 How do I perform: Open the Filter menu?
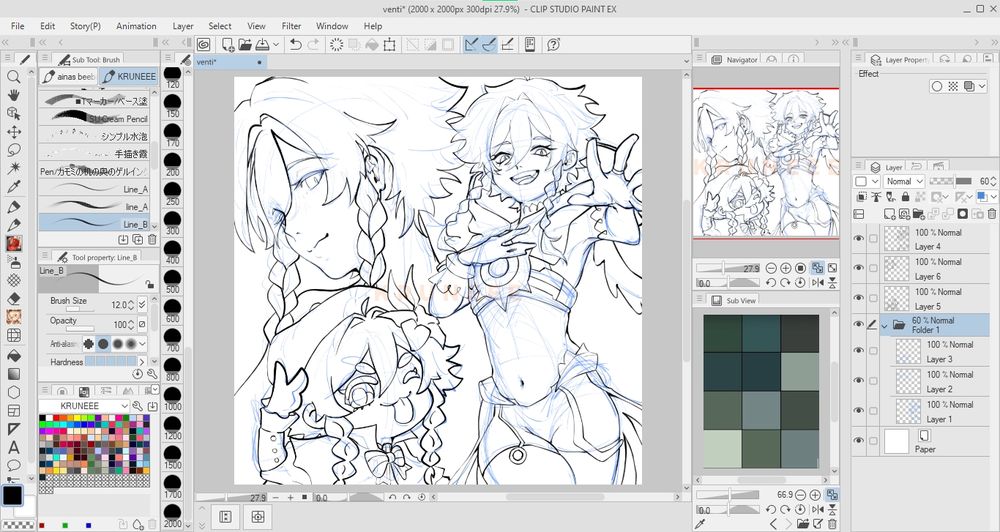pyautogui.click(x=291, y=26)
